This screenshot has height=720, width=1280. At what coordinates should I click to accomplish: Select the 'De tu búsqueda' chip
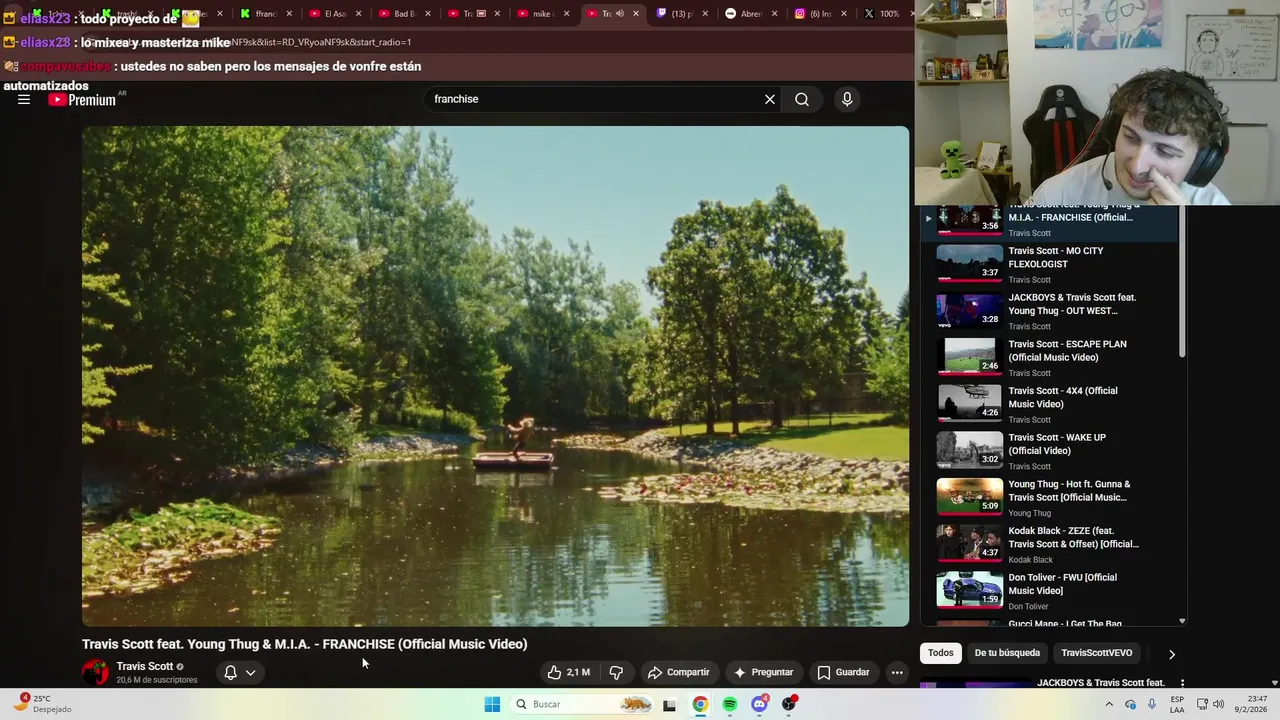tap(1007, 653)
